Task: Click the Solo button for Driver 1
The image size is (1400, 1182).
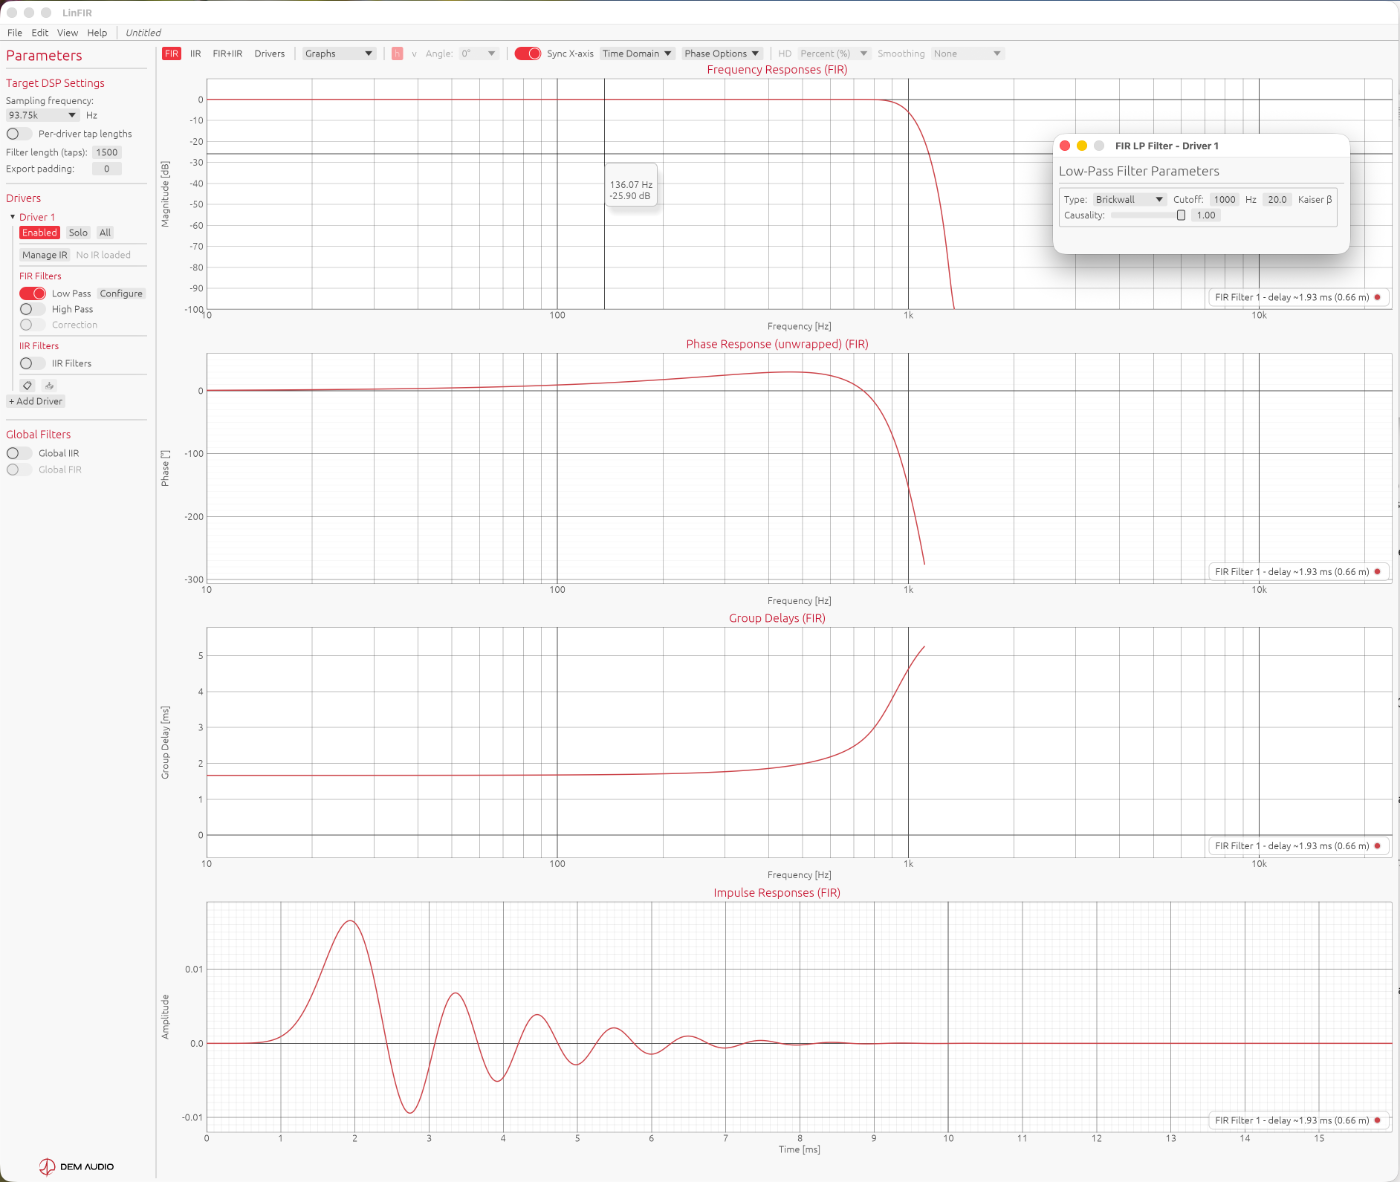Action: [78, 233]
